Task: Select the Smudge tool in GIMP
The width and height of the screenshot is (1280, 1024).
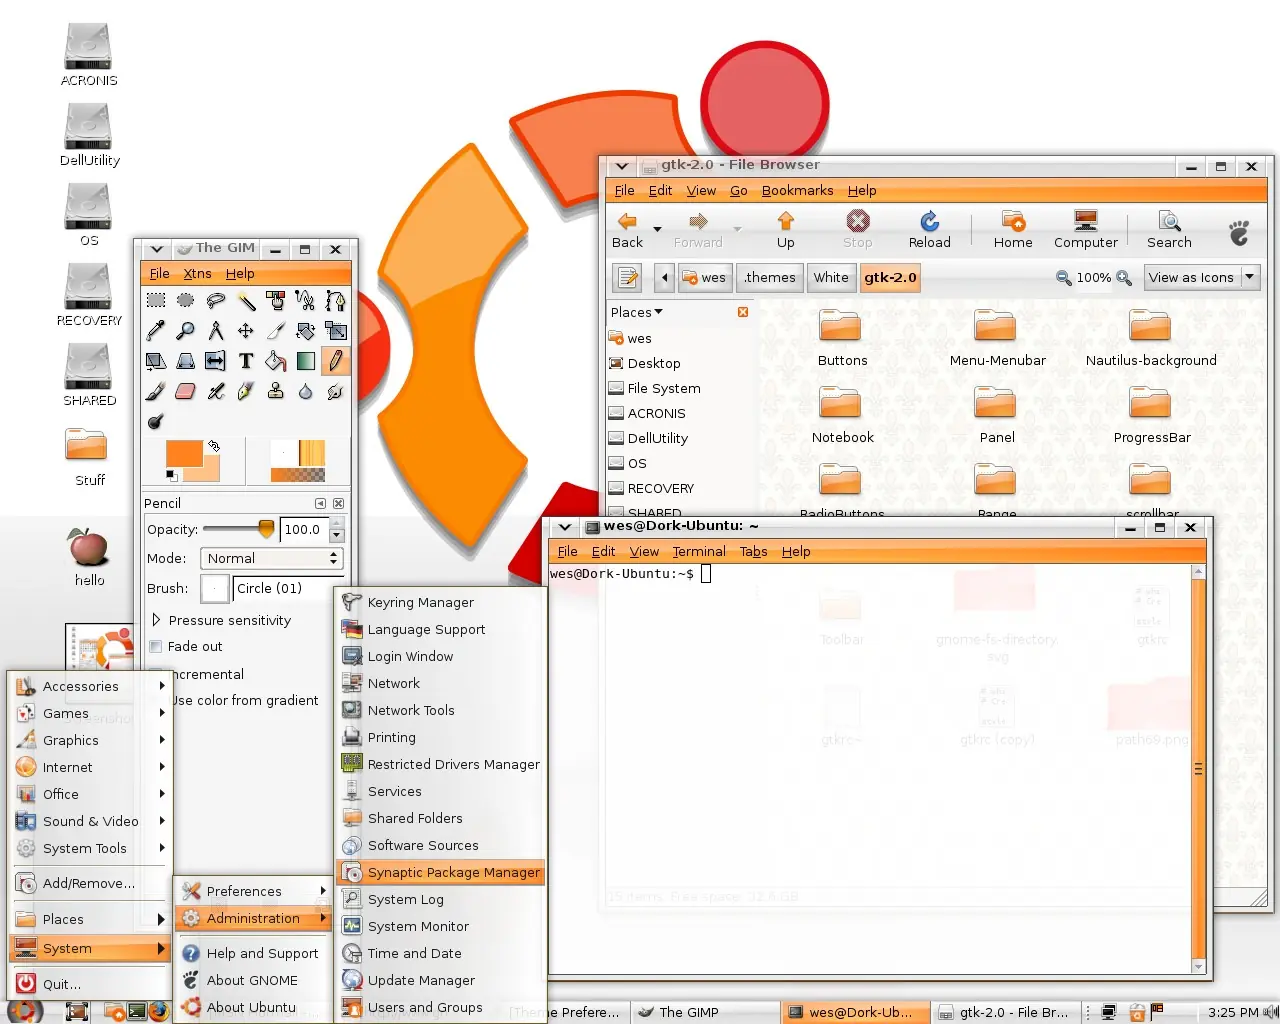Action: point(336,391)
